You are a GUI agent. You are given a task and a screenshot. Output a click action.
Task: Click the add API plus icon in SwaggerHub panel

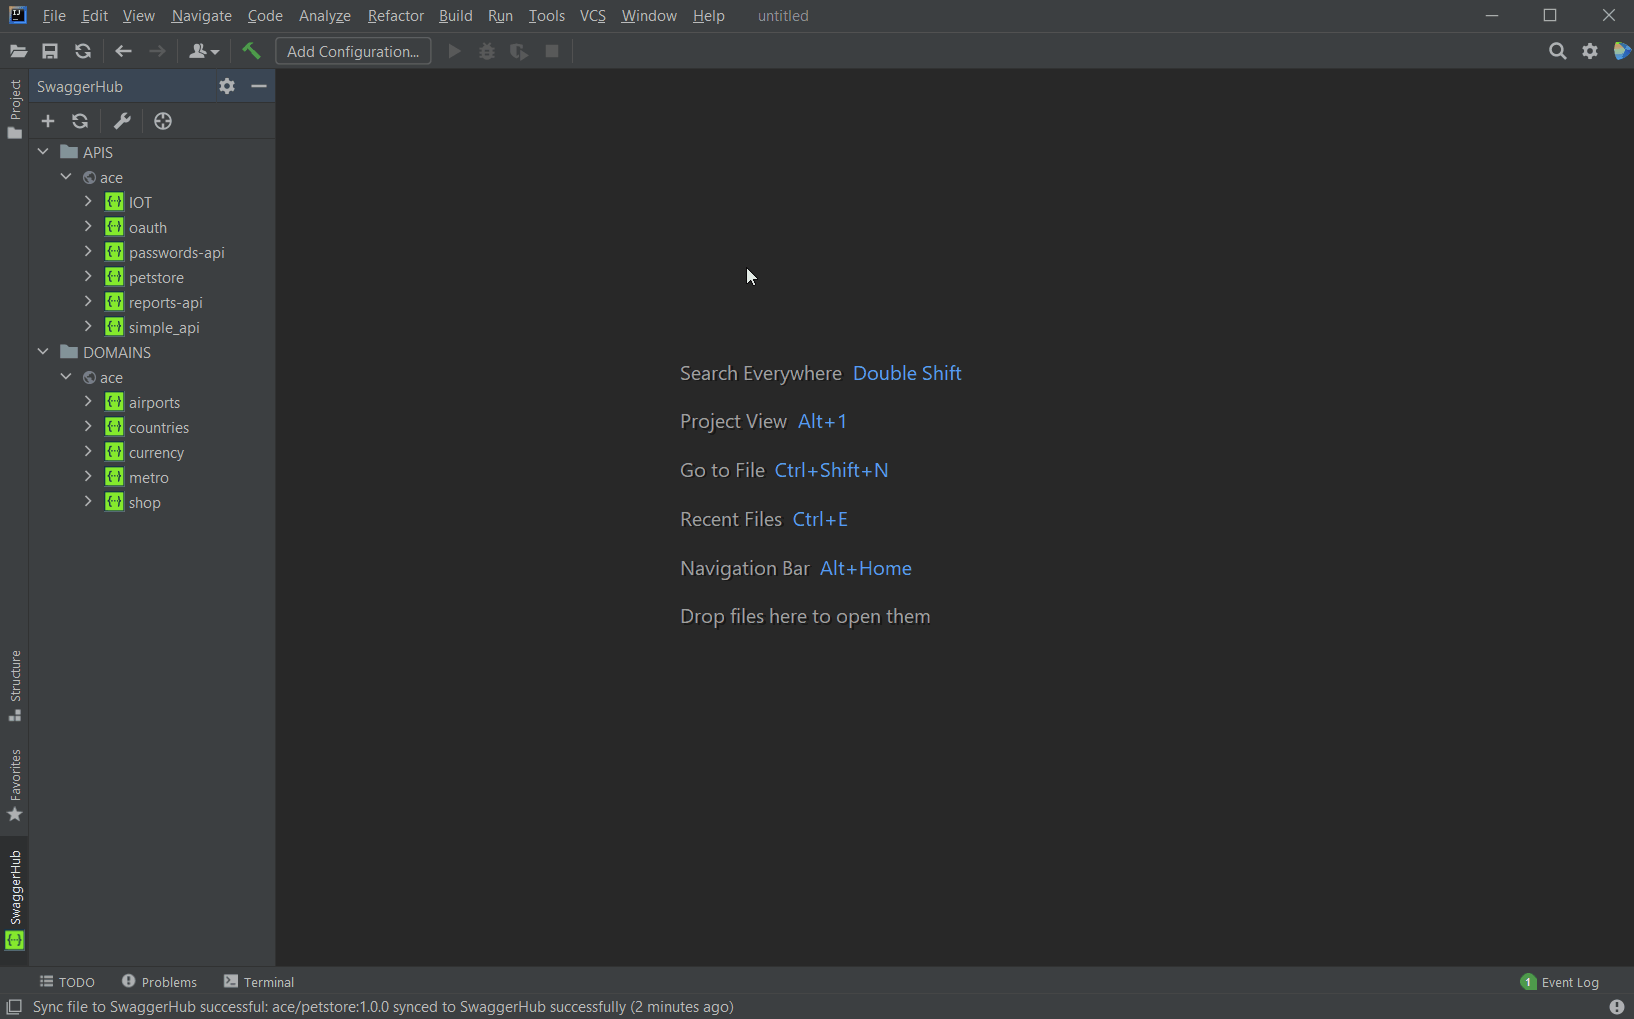pos(47,121)
